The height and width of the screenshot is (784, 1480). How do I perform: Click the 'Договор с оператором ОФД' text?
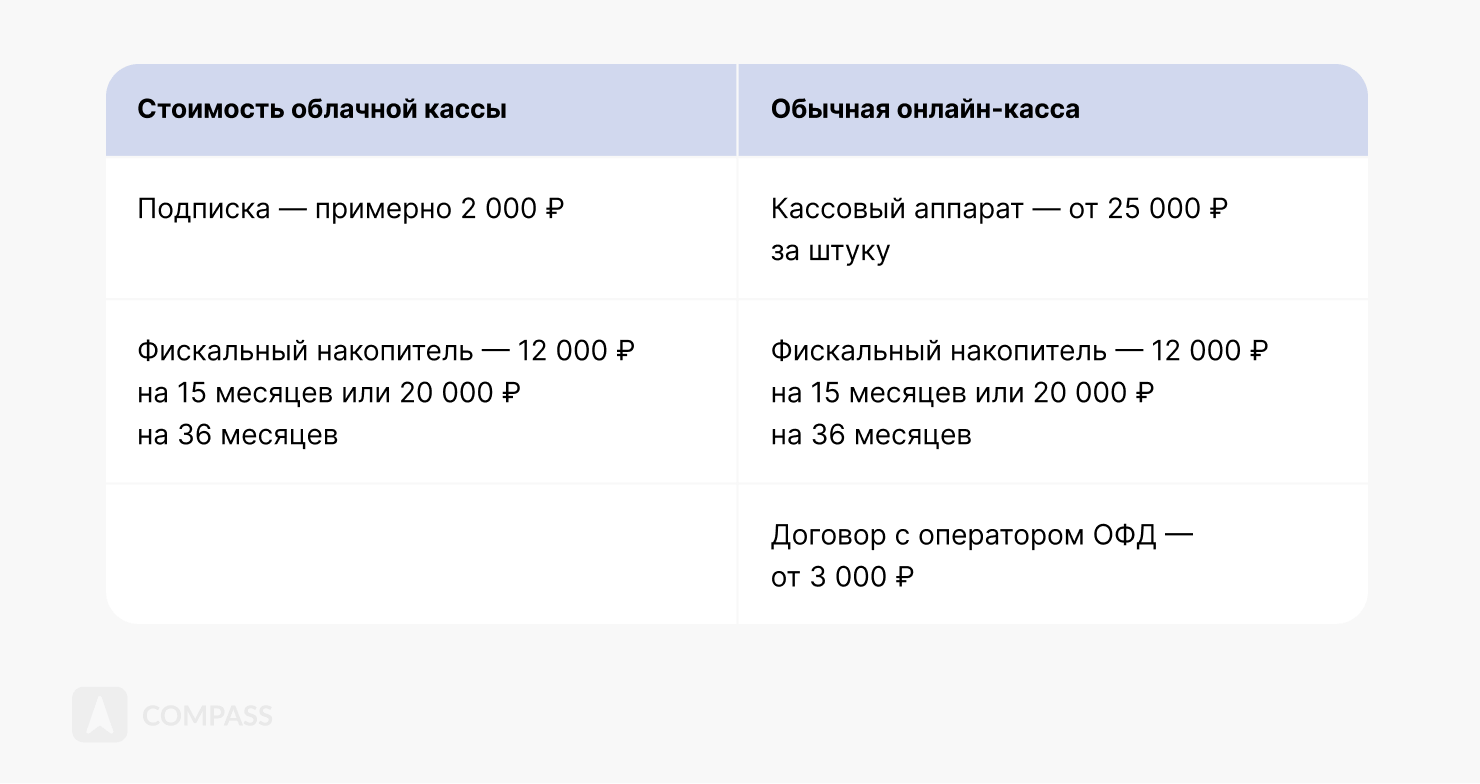(963, 535)
